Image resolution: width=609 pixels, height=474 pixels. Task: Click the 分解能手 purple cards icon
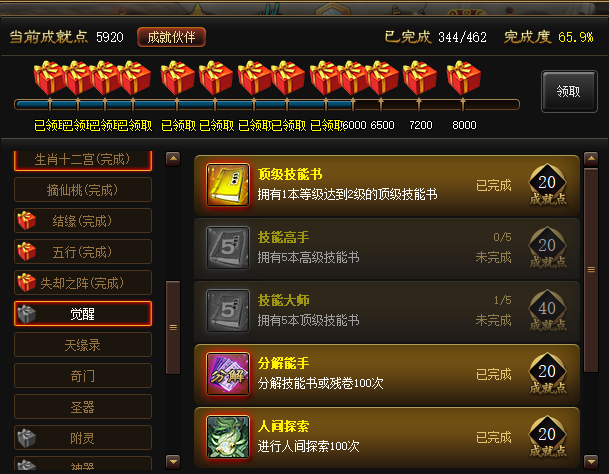(228, 373)
